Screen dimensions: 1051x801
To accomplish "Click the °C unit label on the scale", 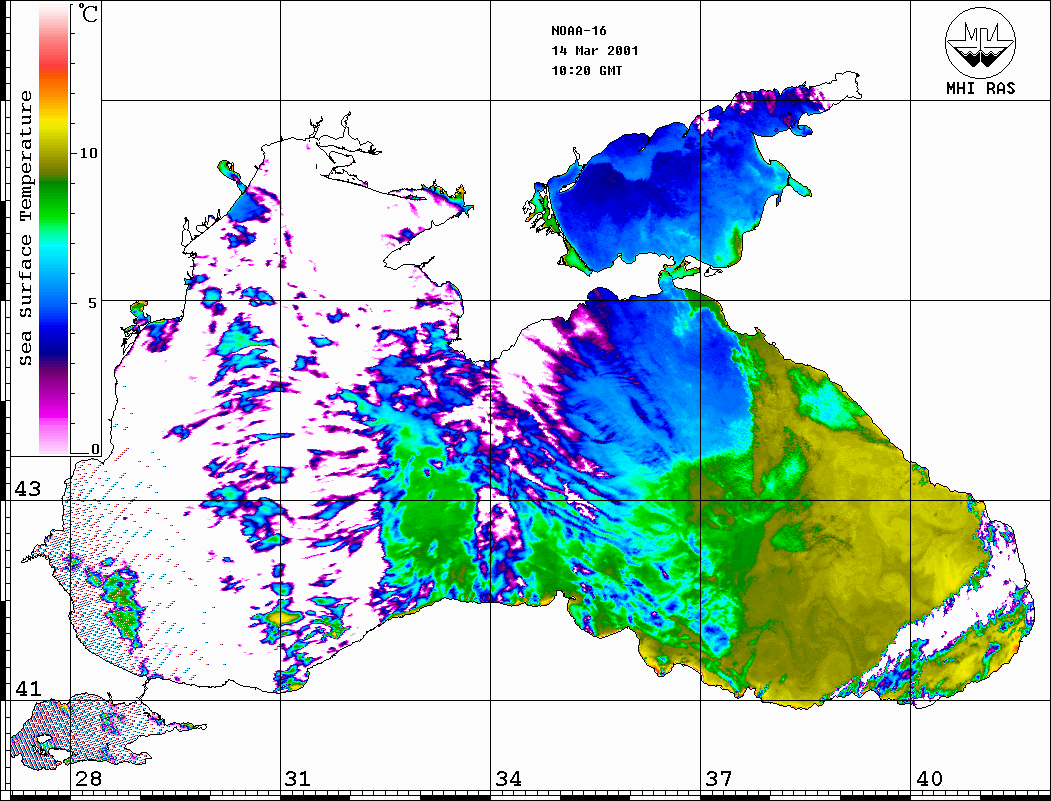I will (90, 14).
